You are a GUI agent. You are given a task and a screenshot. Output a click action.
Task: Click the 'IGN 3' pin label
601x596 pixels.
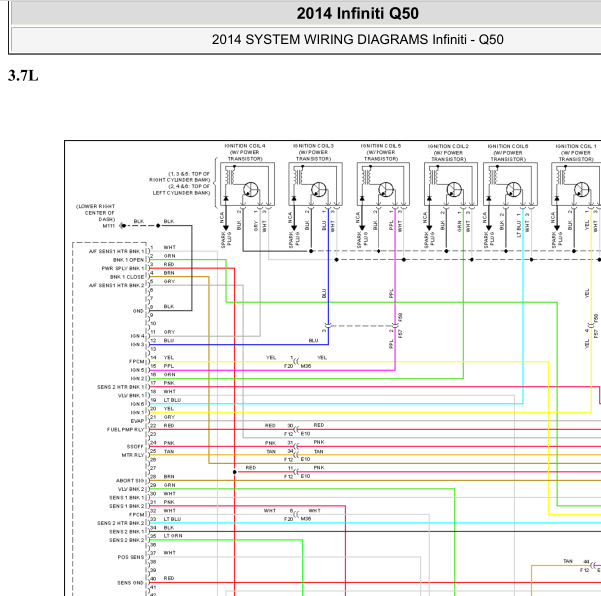[138, 345]
